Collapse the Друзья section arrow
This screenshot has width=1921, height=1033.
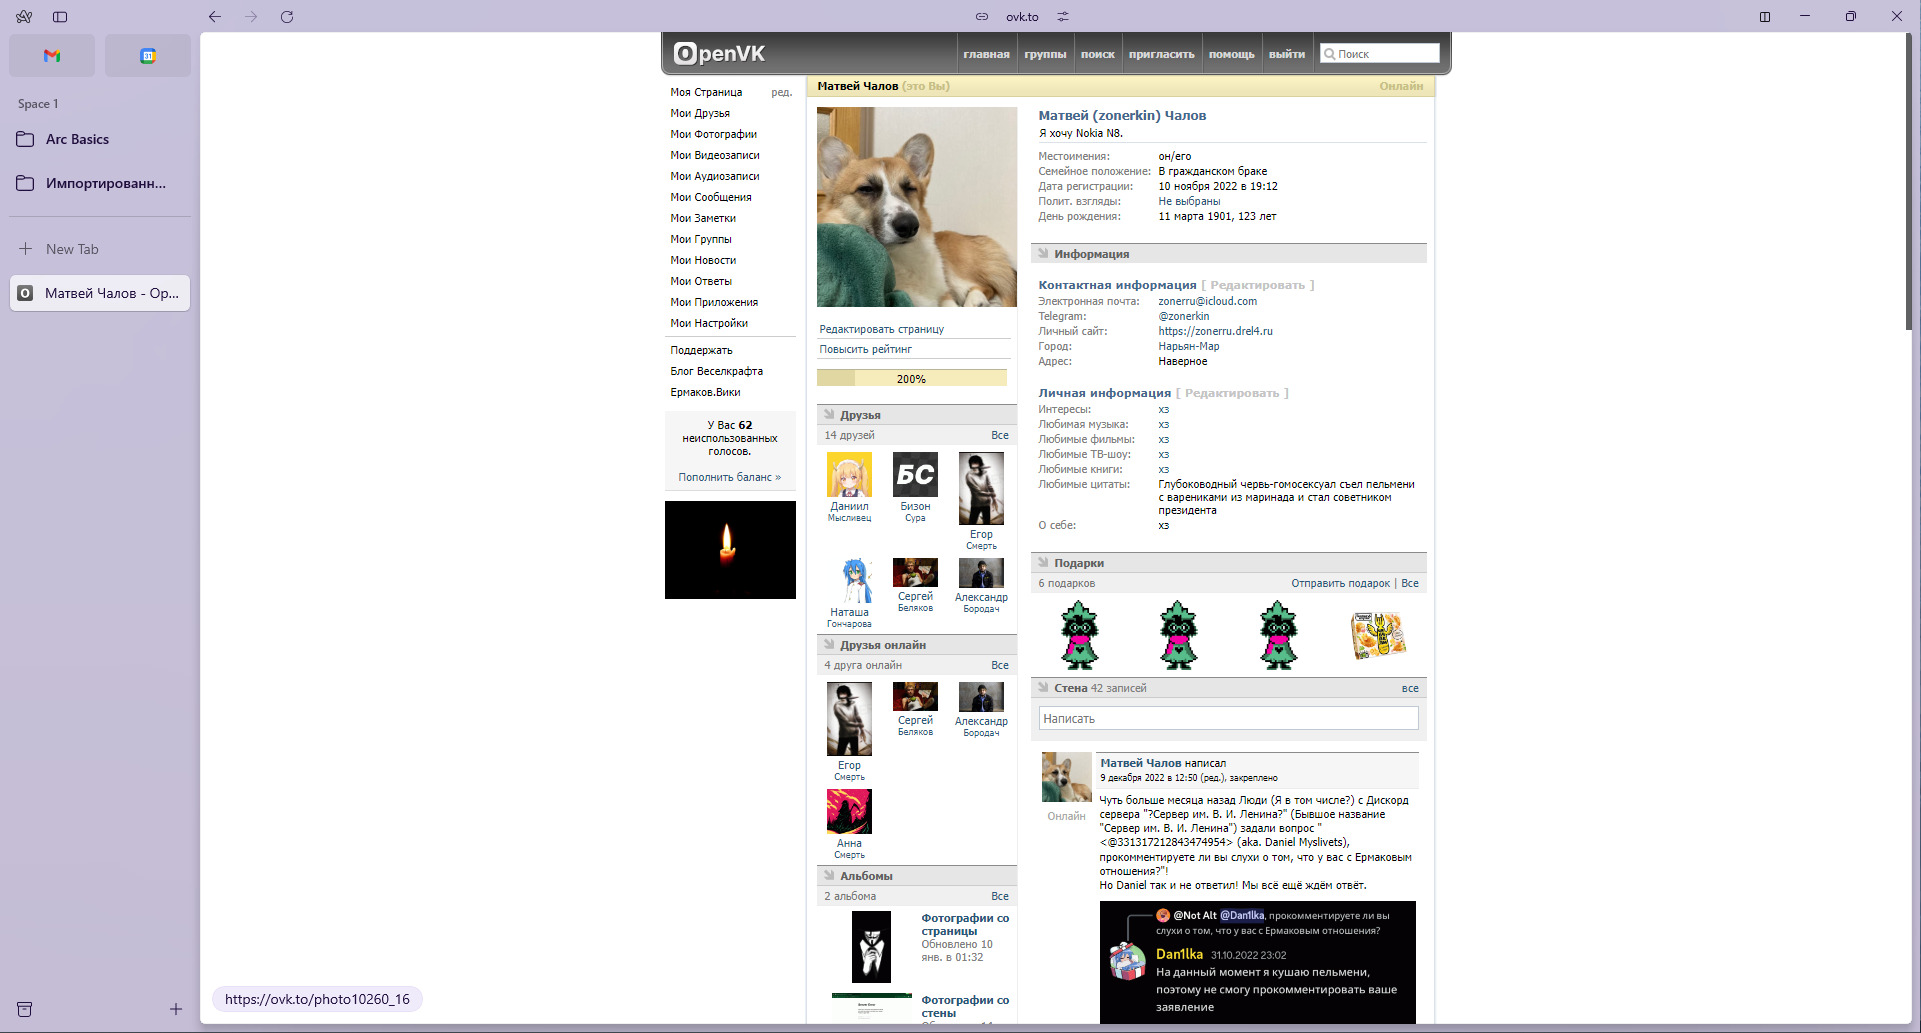pos(829,415)
